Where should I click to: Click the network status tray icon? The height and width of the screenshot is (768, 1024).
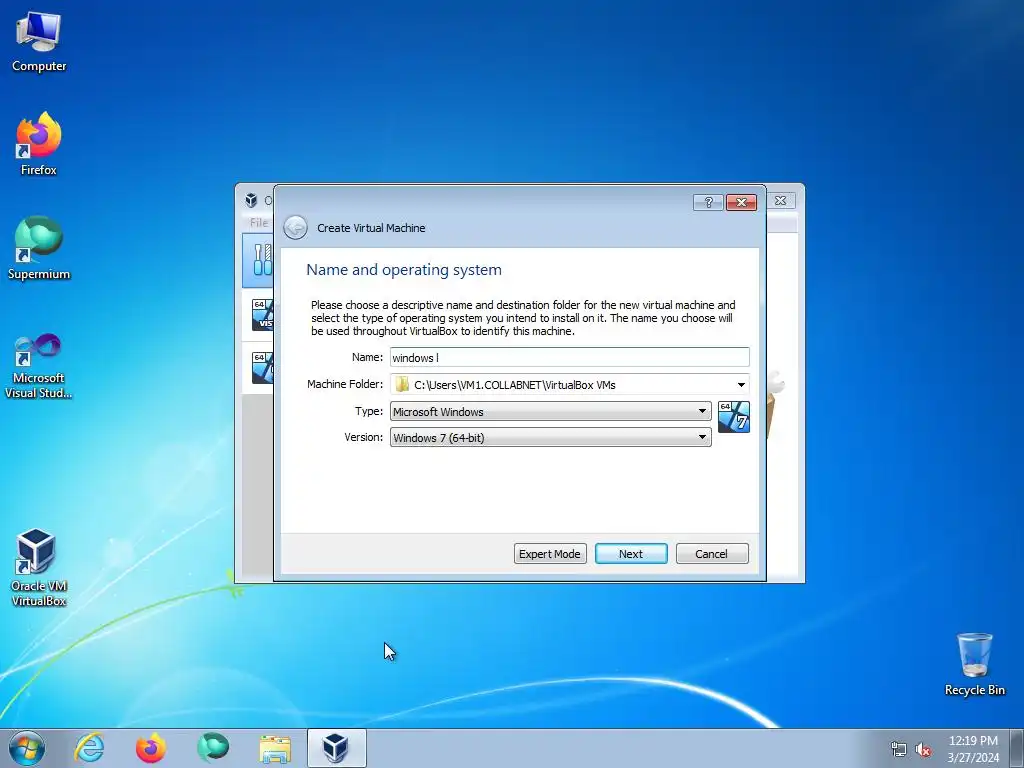[899, 750]
